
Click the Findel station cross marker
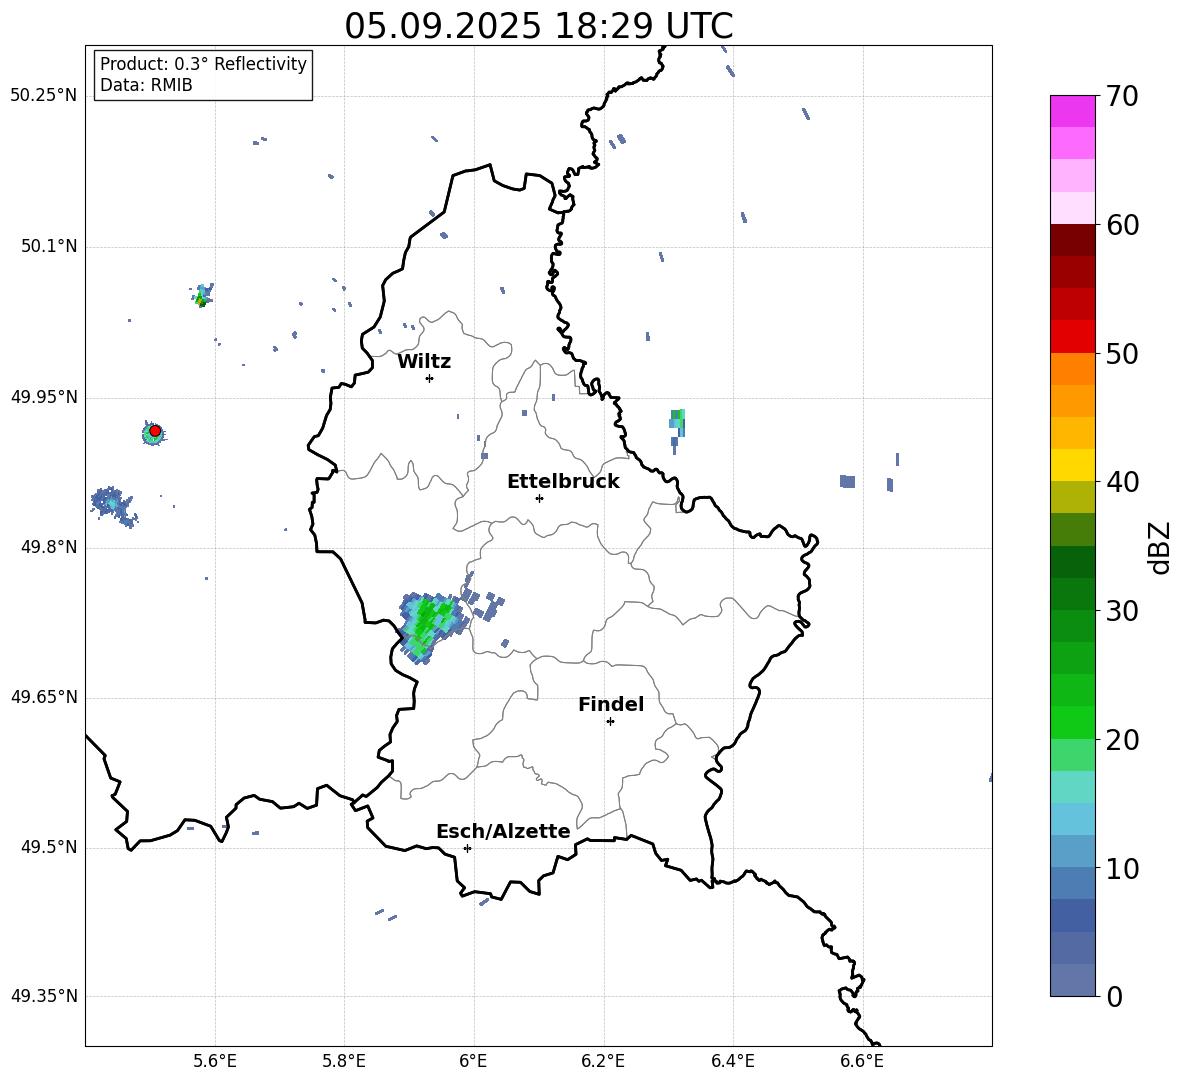(x=610, y=722)
